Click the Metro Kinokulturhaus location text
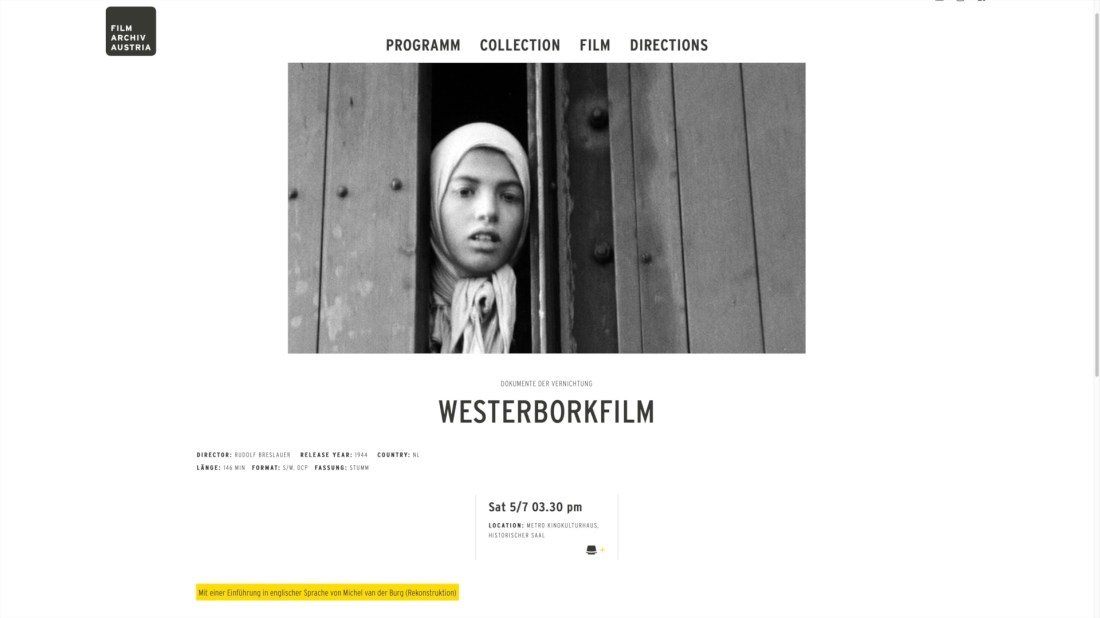The height and width of the screenshot is (618, 1100). click(x=544, y=530)
